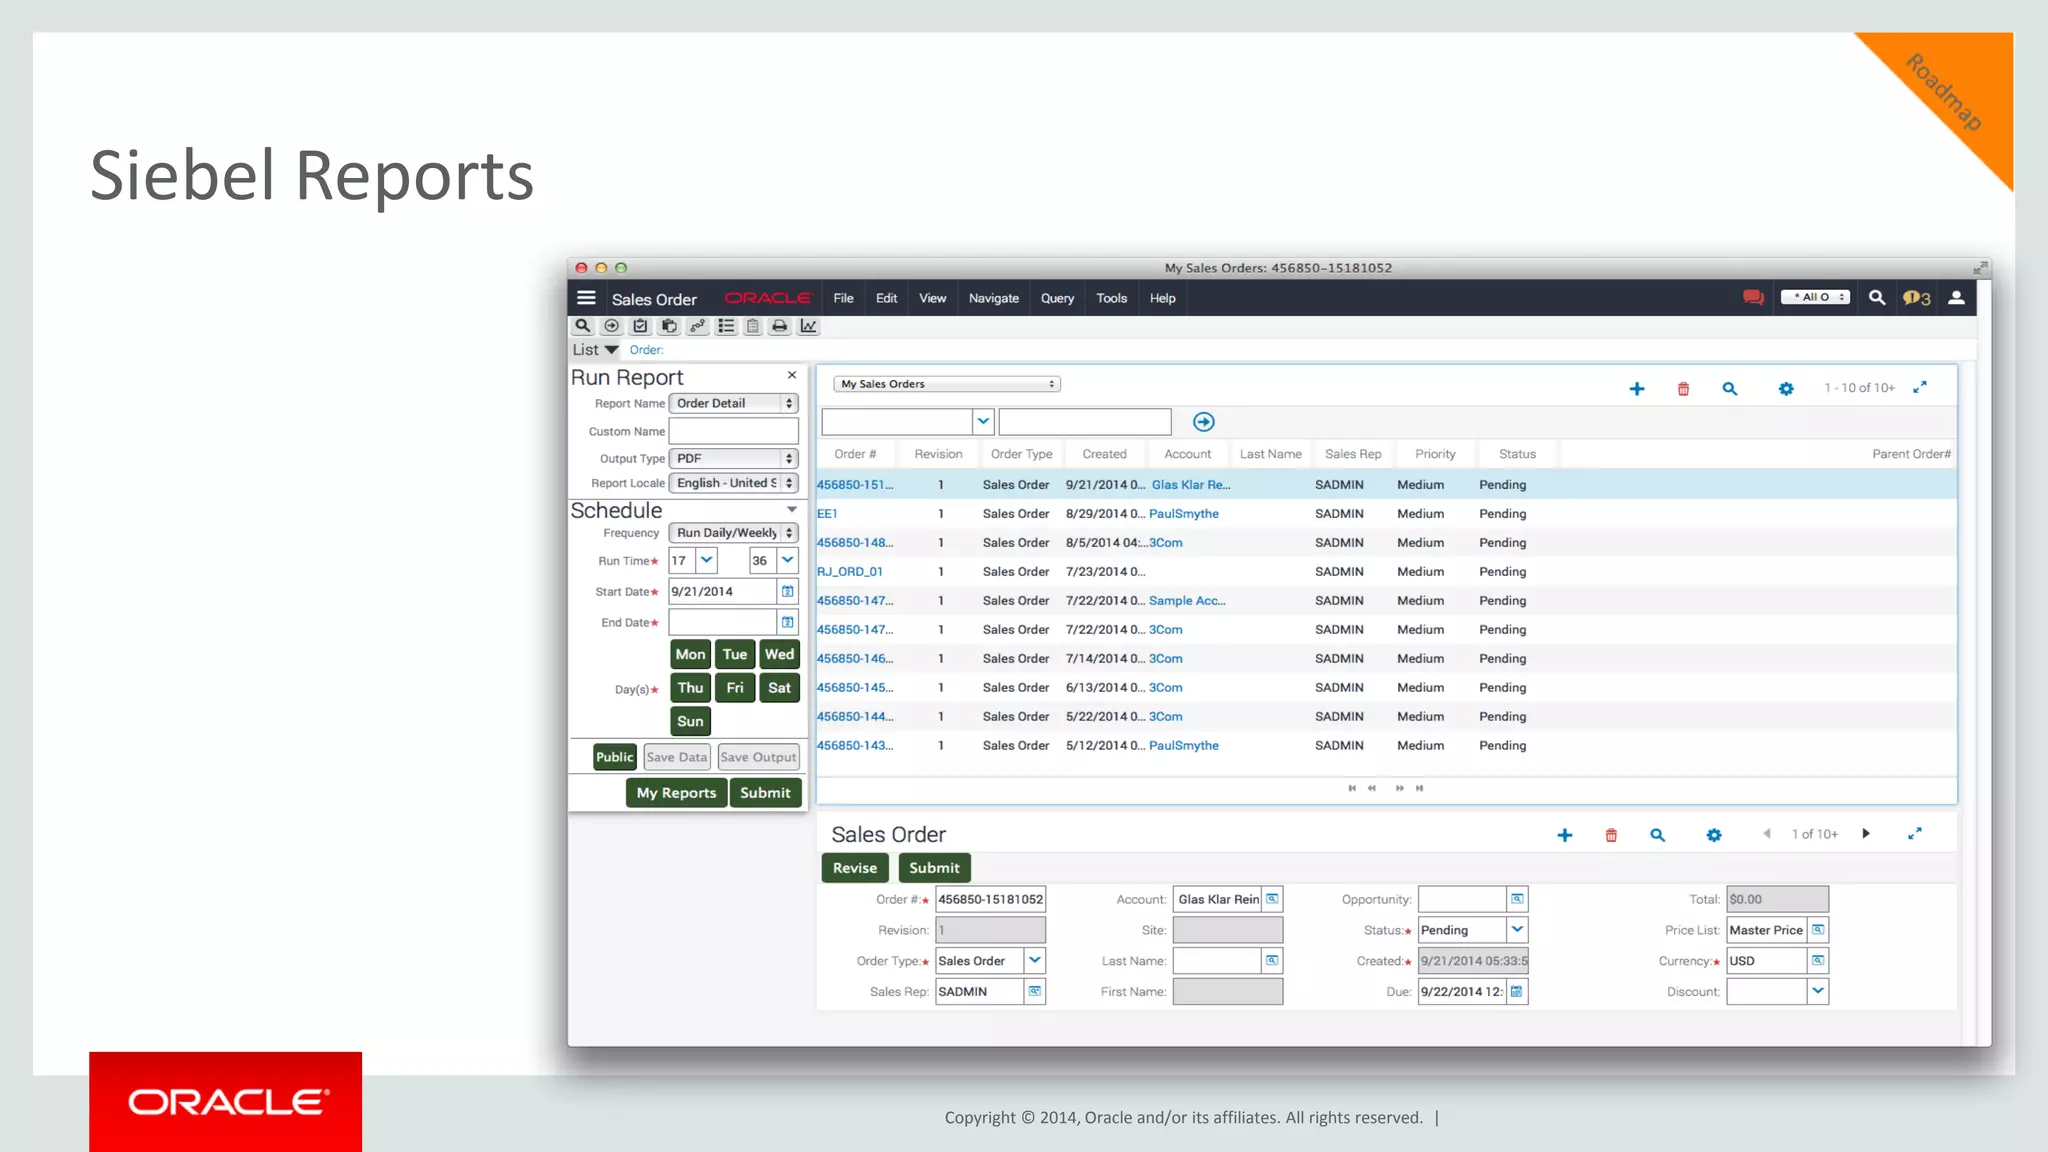This screenshot has height=1152, width=2048.
Task: Click the connected nodes toolbar icon
Action: [x=697, y=326]
